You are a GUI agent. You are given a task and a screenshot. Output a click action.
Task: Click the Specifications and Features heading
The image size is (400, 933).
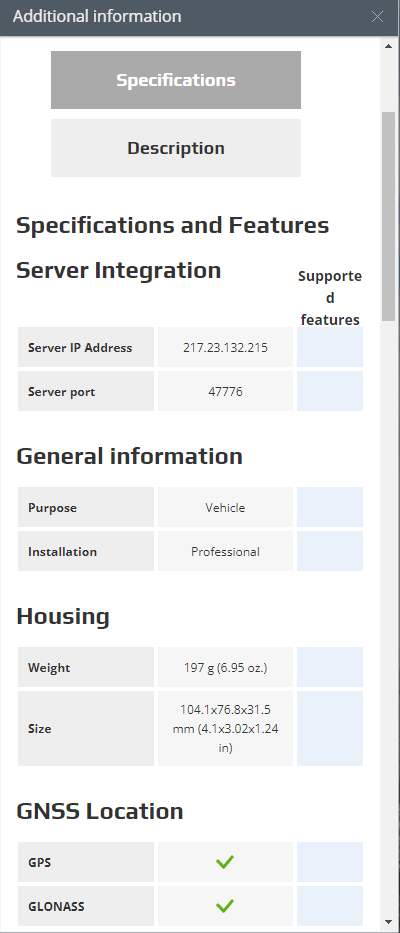click(x=173, y=226)
